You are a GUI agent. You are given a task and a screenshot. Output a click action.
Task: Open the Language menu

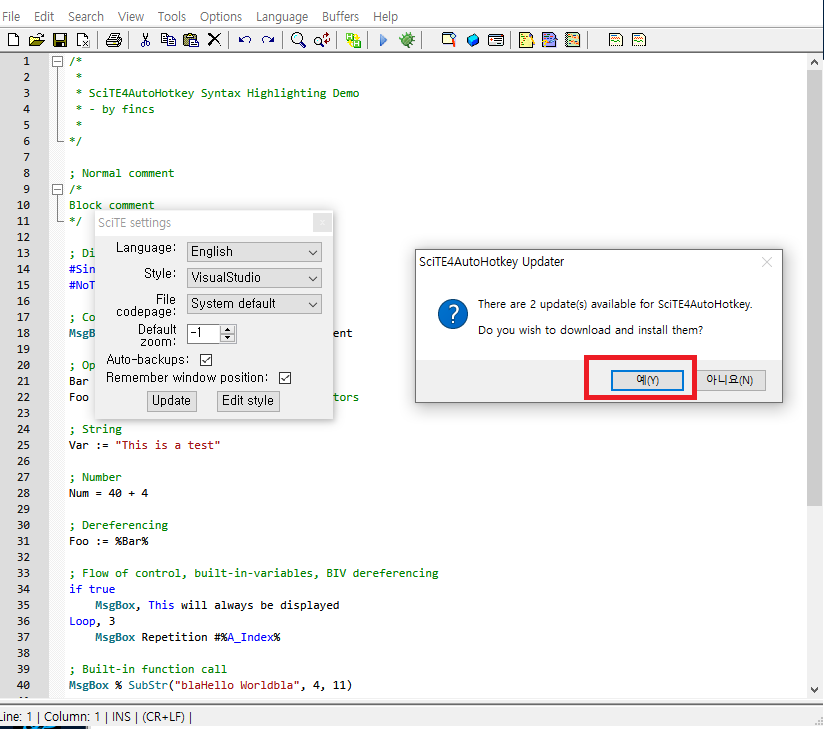[282, 17]
